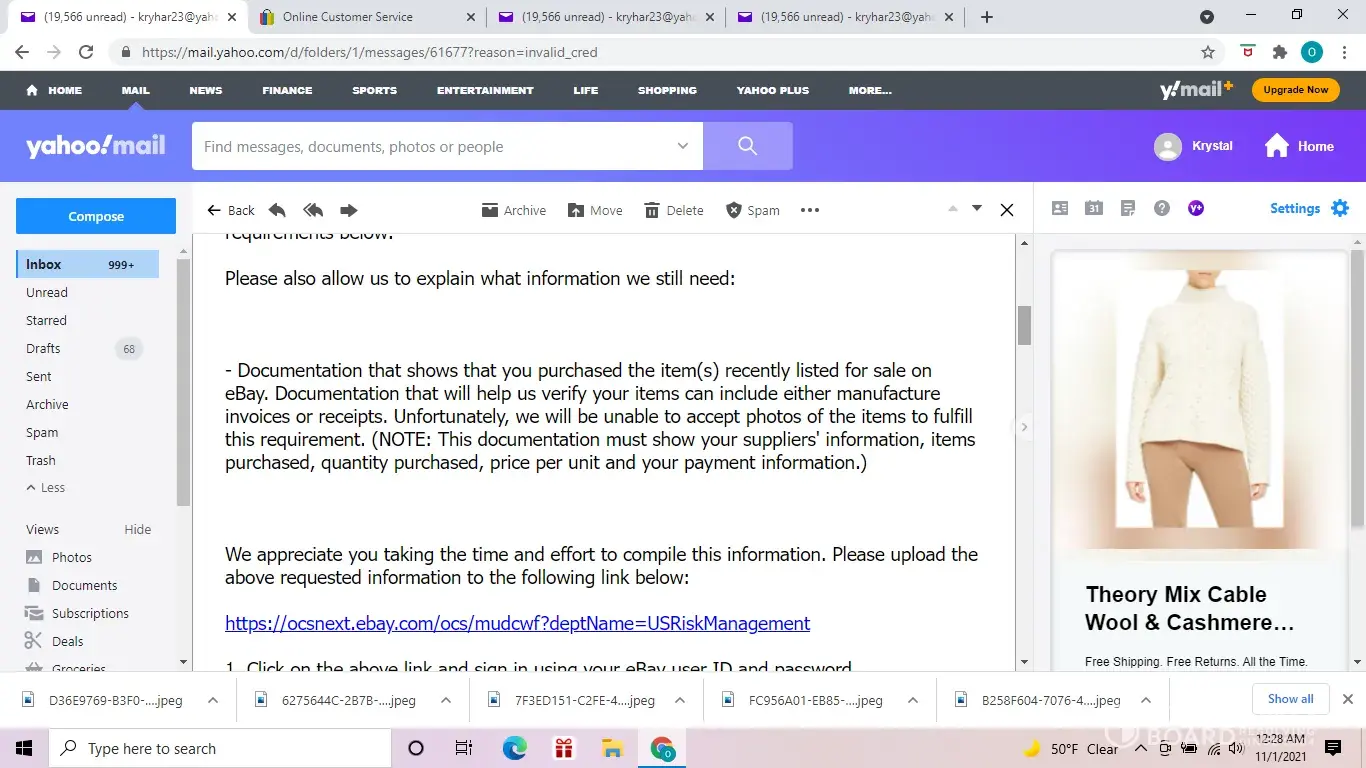Open the eBay ocsnext upload link

point(517,623)
